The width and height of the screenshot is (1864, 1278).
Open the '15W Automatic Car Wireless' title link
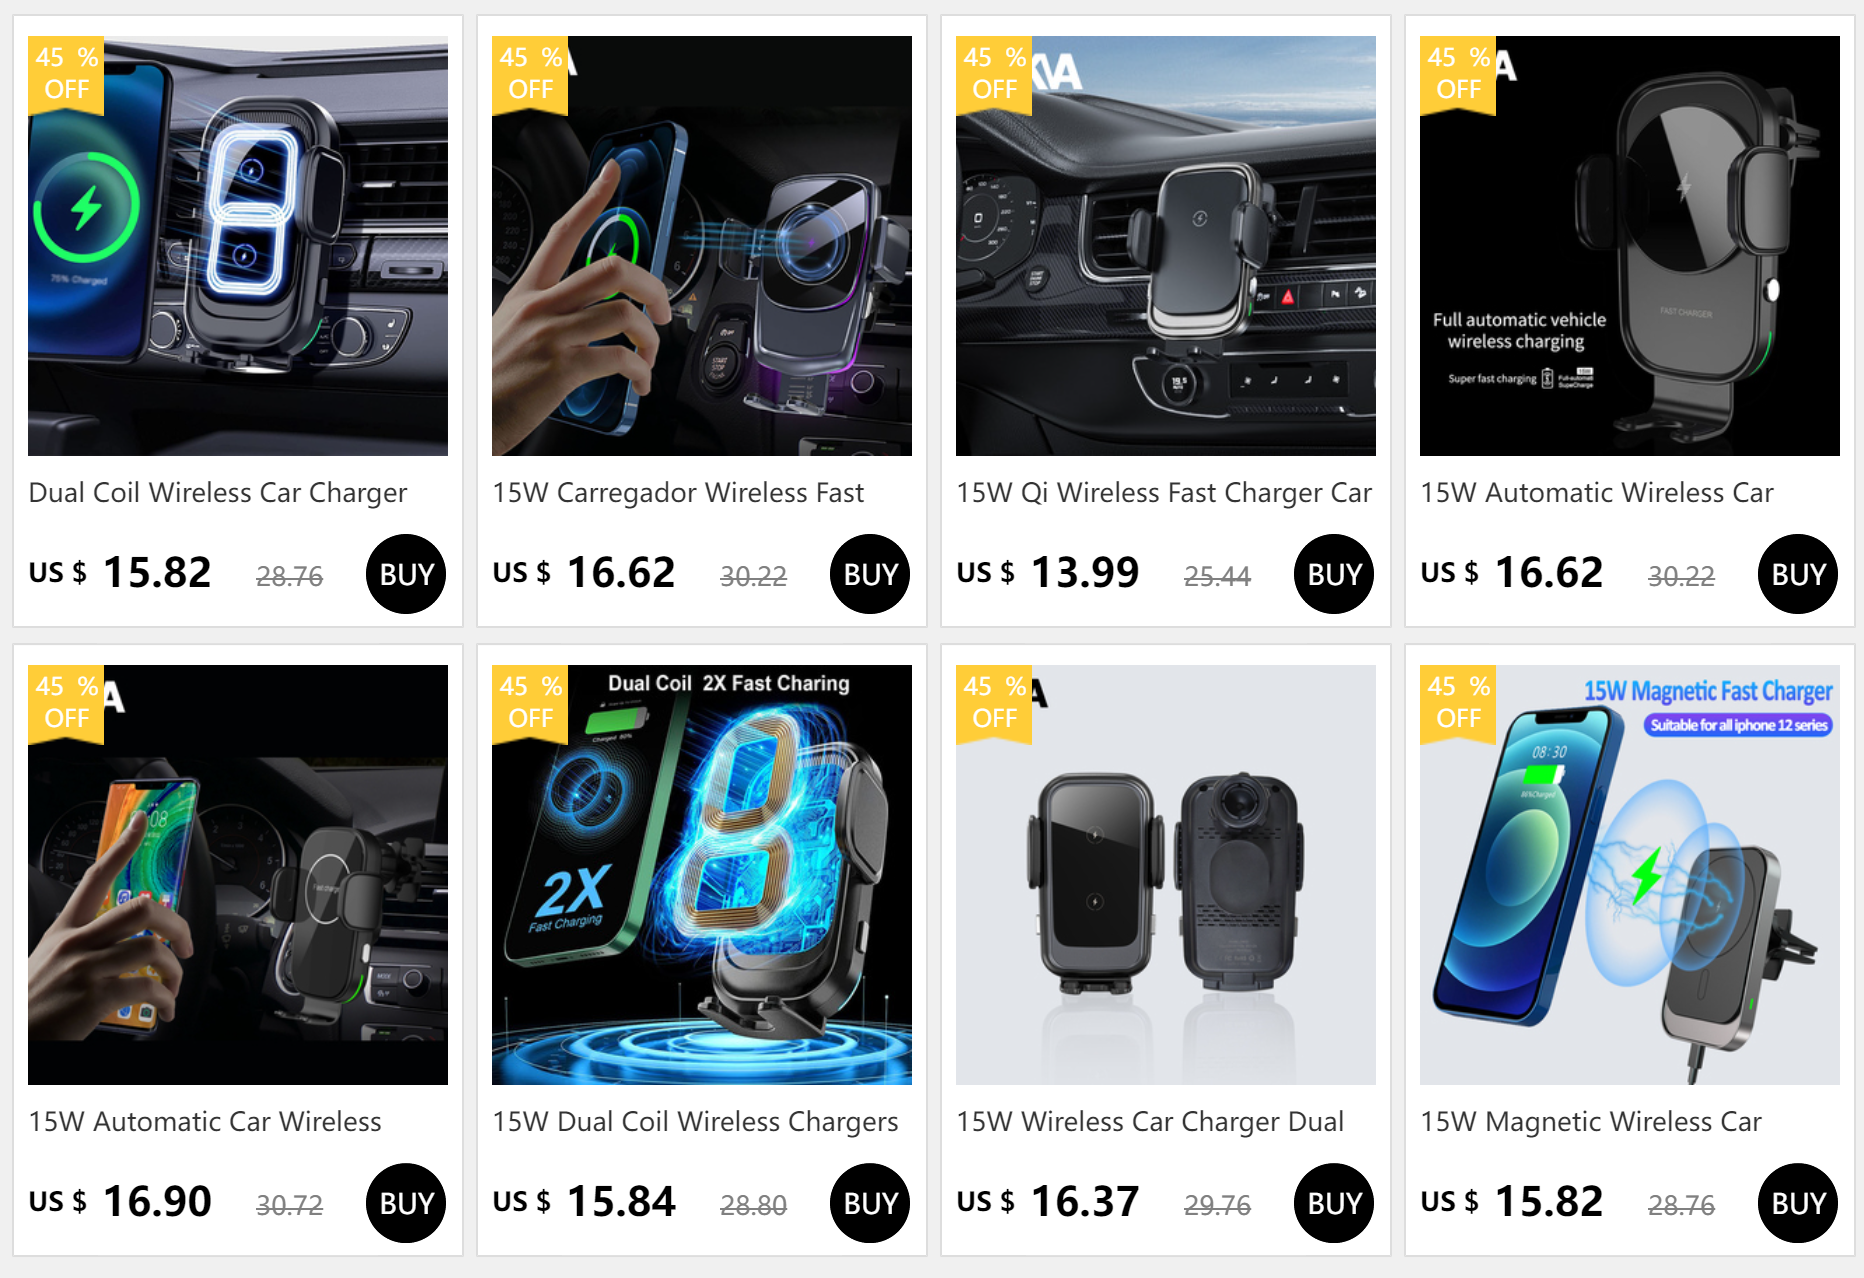click(x=205, y=1122)
